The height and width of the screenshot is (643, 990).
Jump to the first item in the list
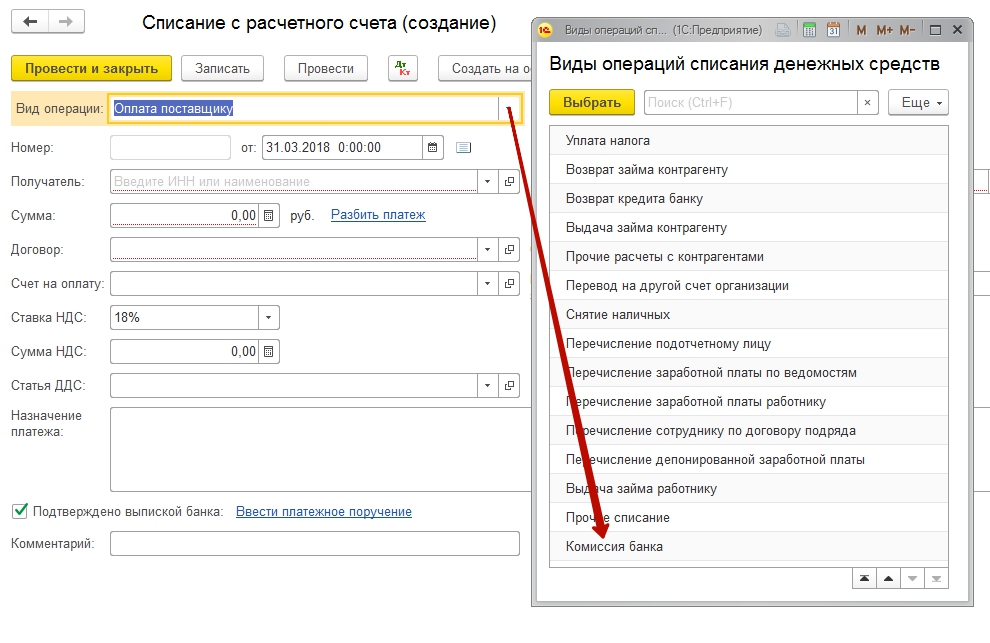click(x=864, y=578)
